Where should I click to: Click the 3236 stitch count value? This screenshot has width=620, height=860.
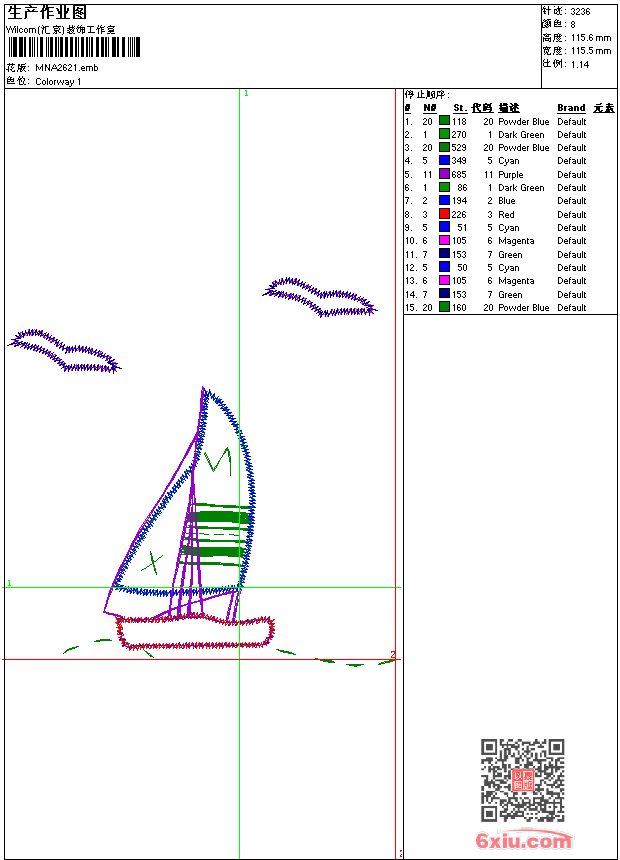pos(580,11)
